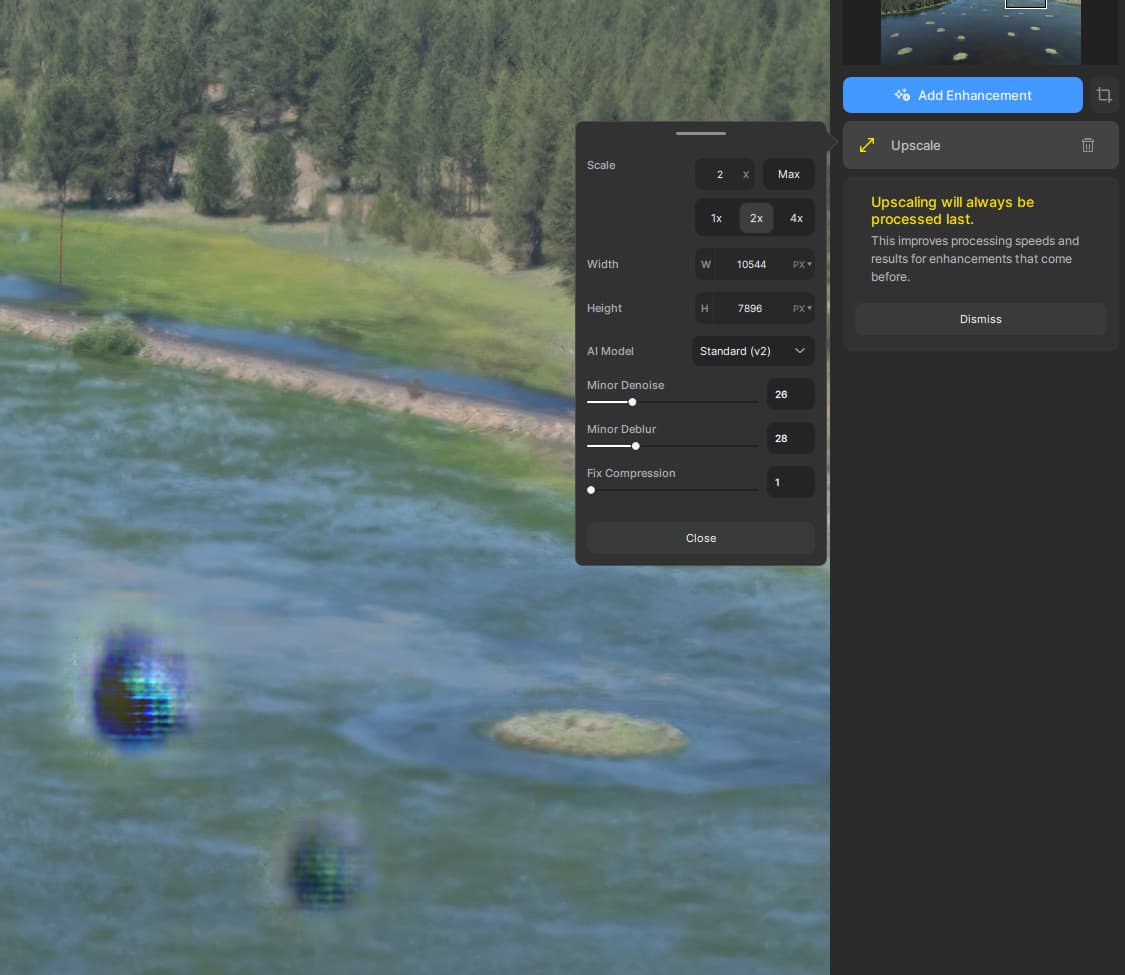Open the Upscale enhancement row
Image resolution: width=1125 pixels, height=975 pixels.
point(980,145)
